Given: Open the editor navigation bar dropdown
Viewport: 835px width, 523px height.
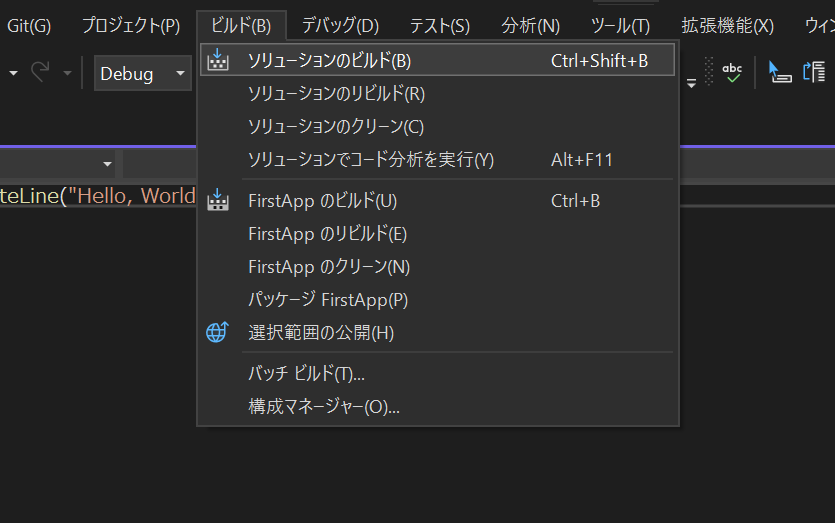Looking at the screenshot, I should 107,164.
